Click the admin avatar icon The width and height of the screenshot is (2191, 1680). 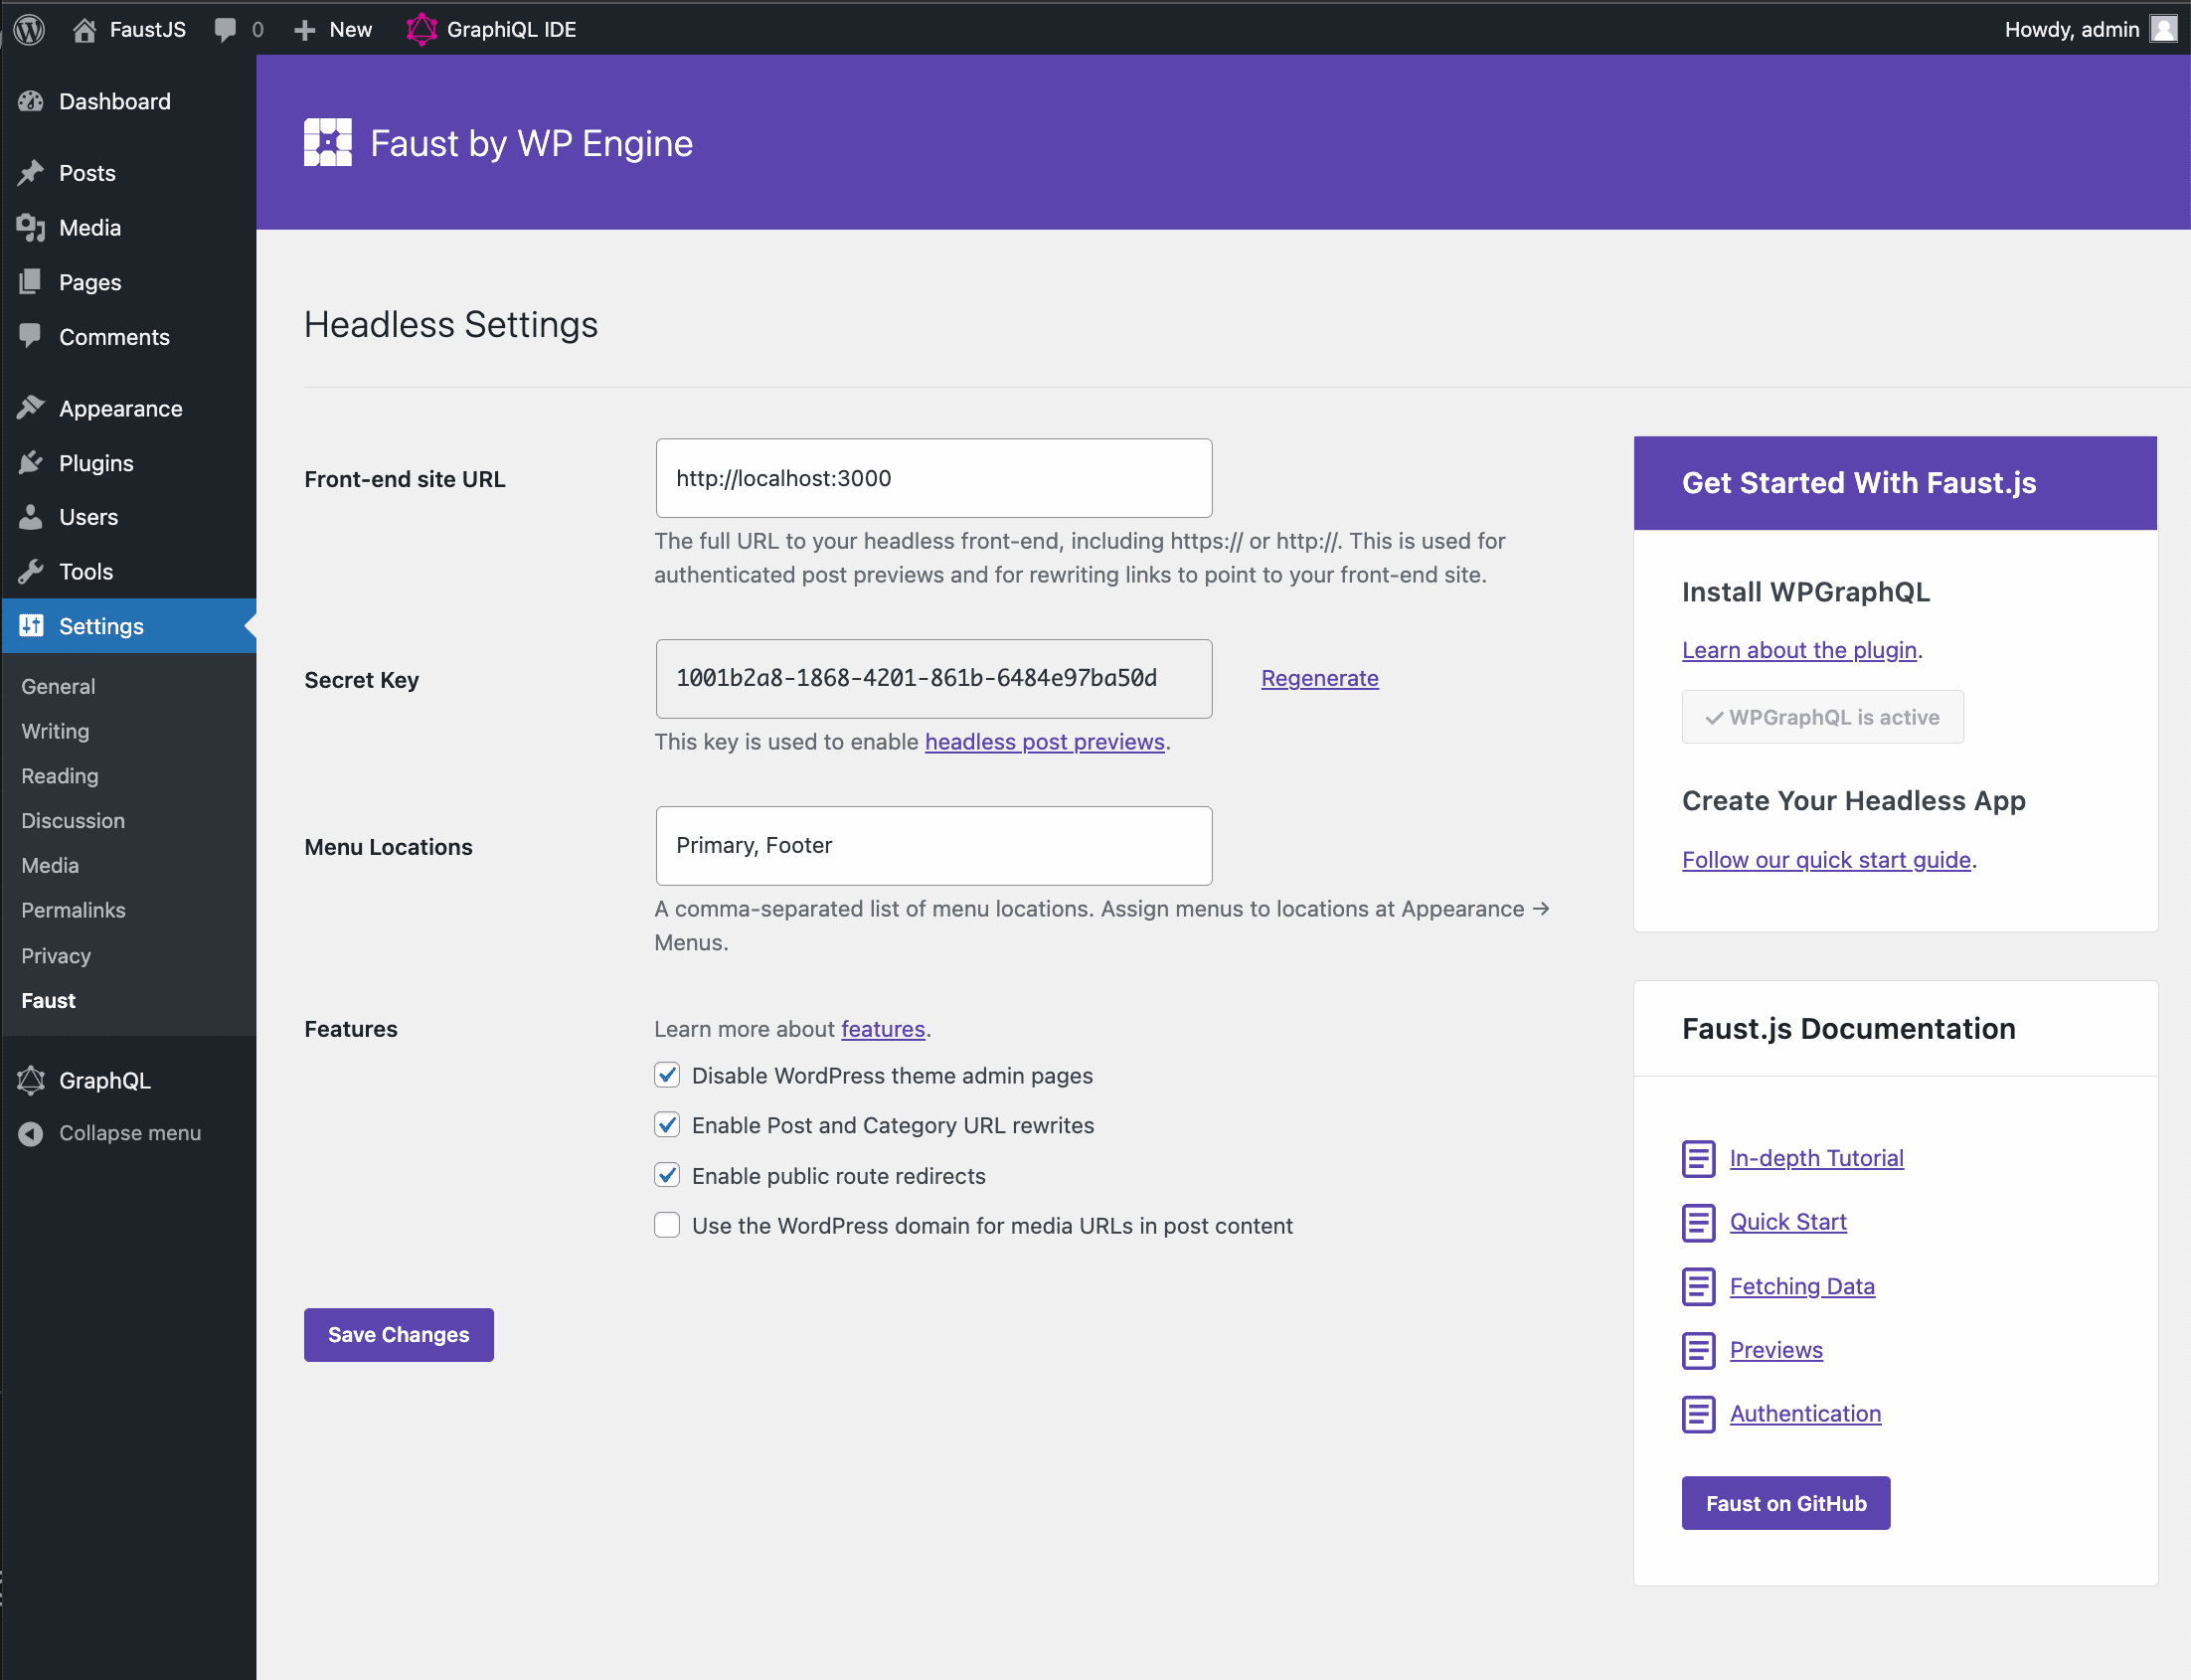click(x=2163, y=29)
